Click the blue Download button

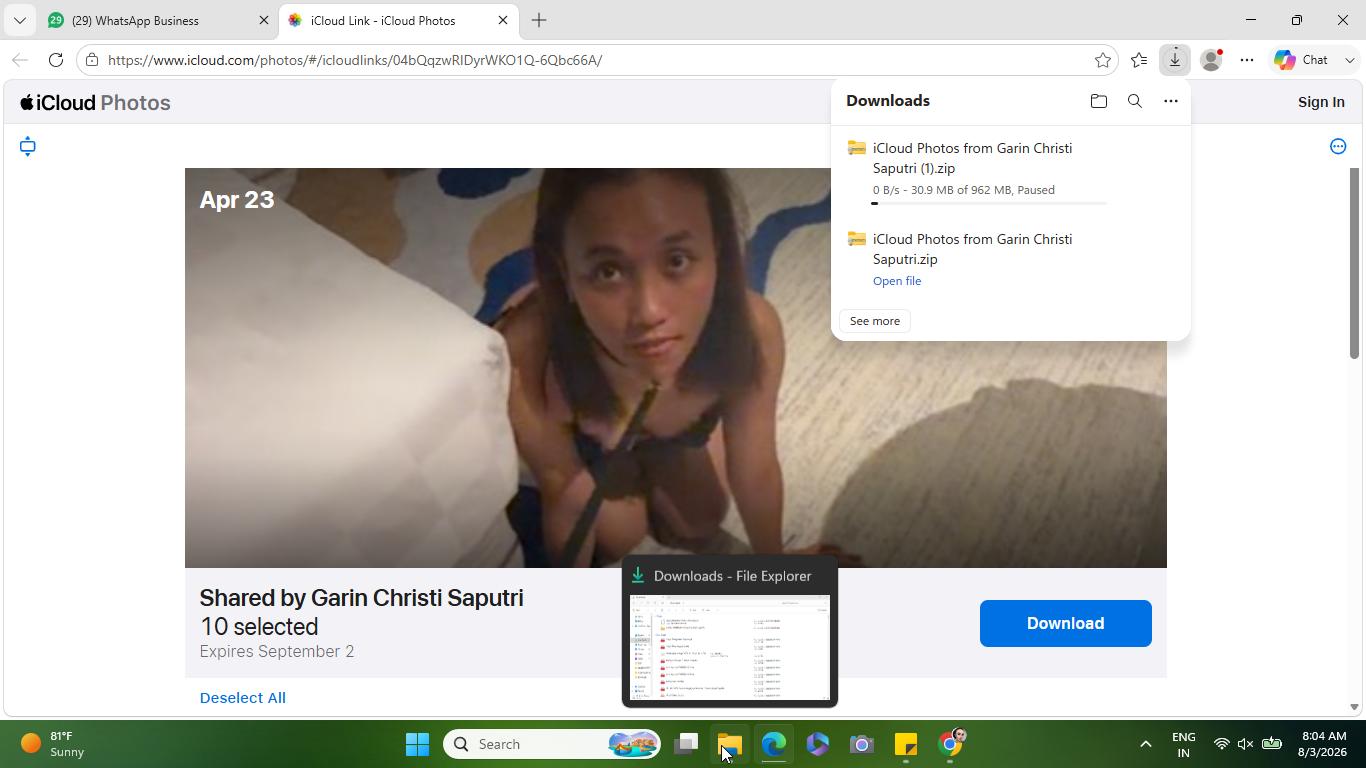click(1065, 623)
